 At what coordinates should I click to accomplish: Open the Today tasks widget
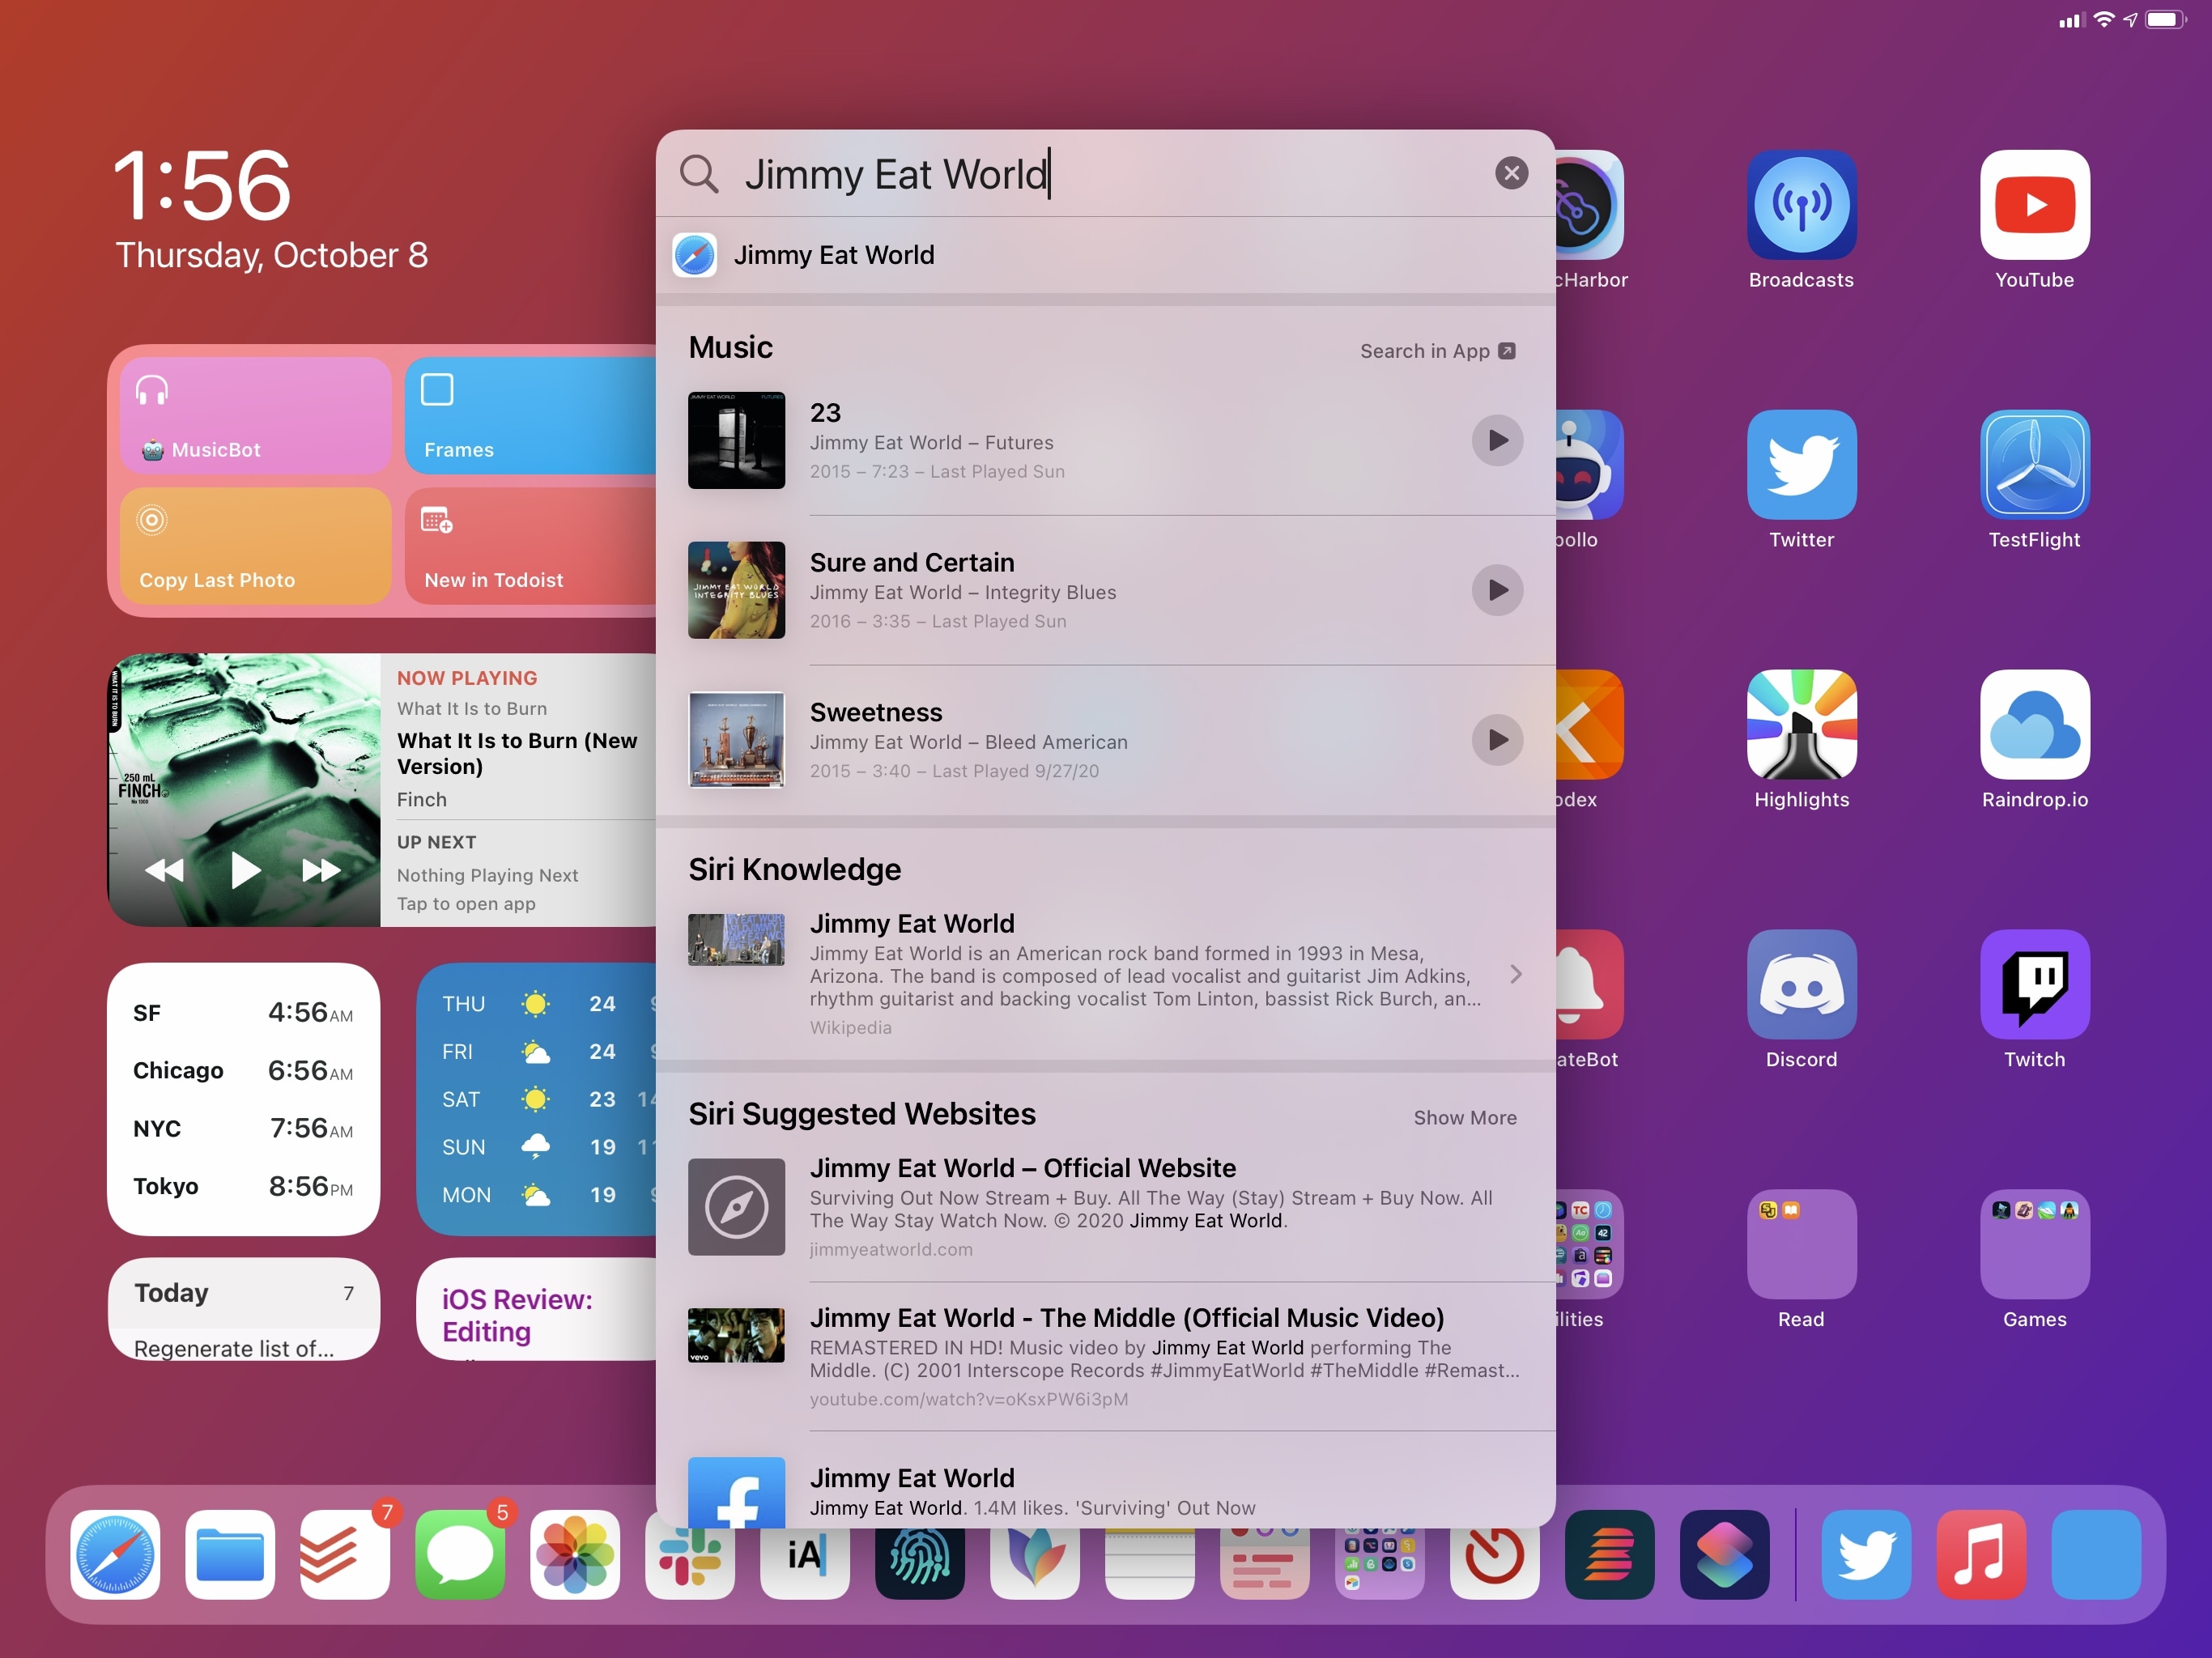pyautogui.click(x=243, y=1309)
